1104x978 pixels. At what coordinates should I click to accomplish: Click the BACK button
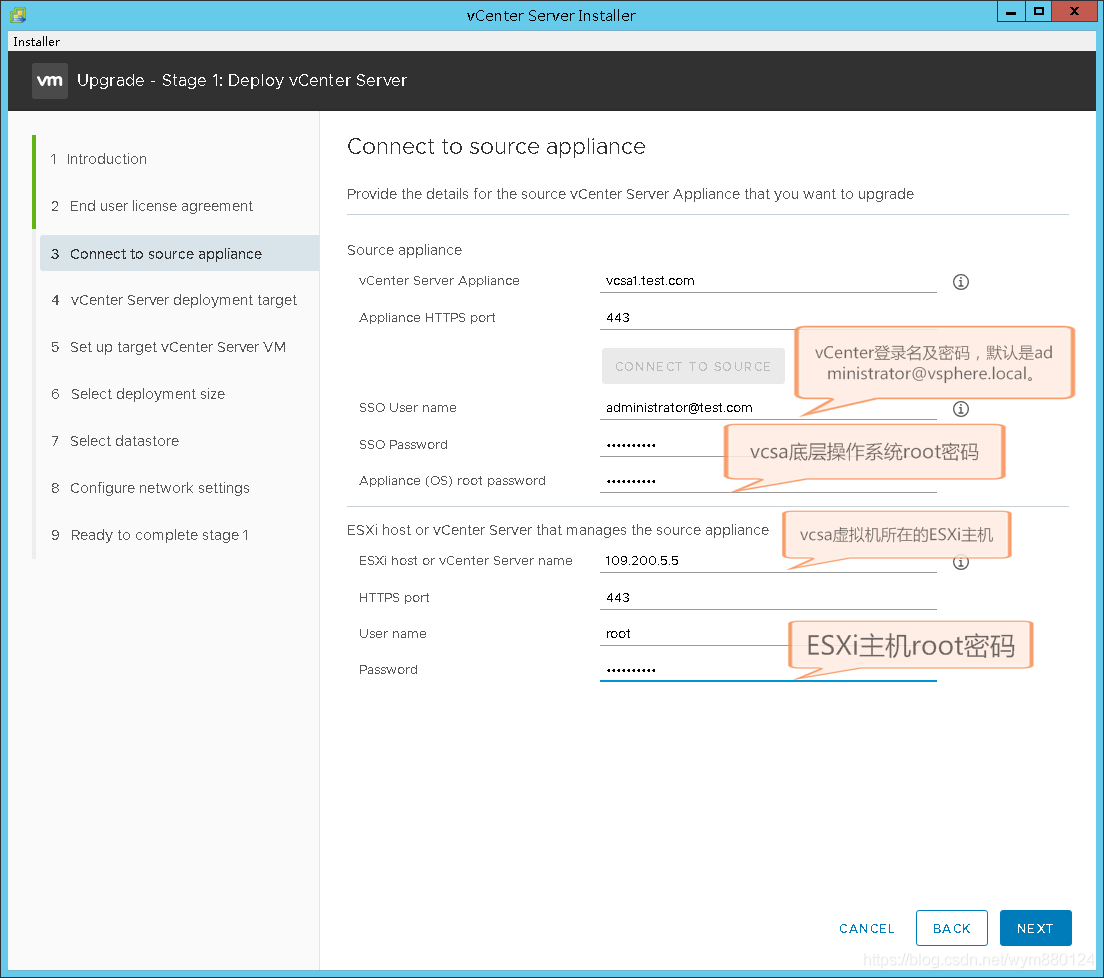(951, 928)
